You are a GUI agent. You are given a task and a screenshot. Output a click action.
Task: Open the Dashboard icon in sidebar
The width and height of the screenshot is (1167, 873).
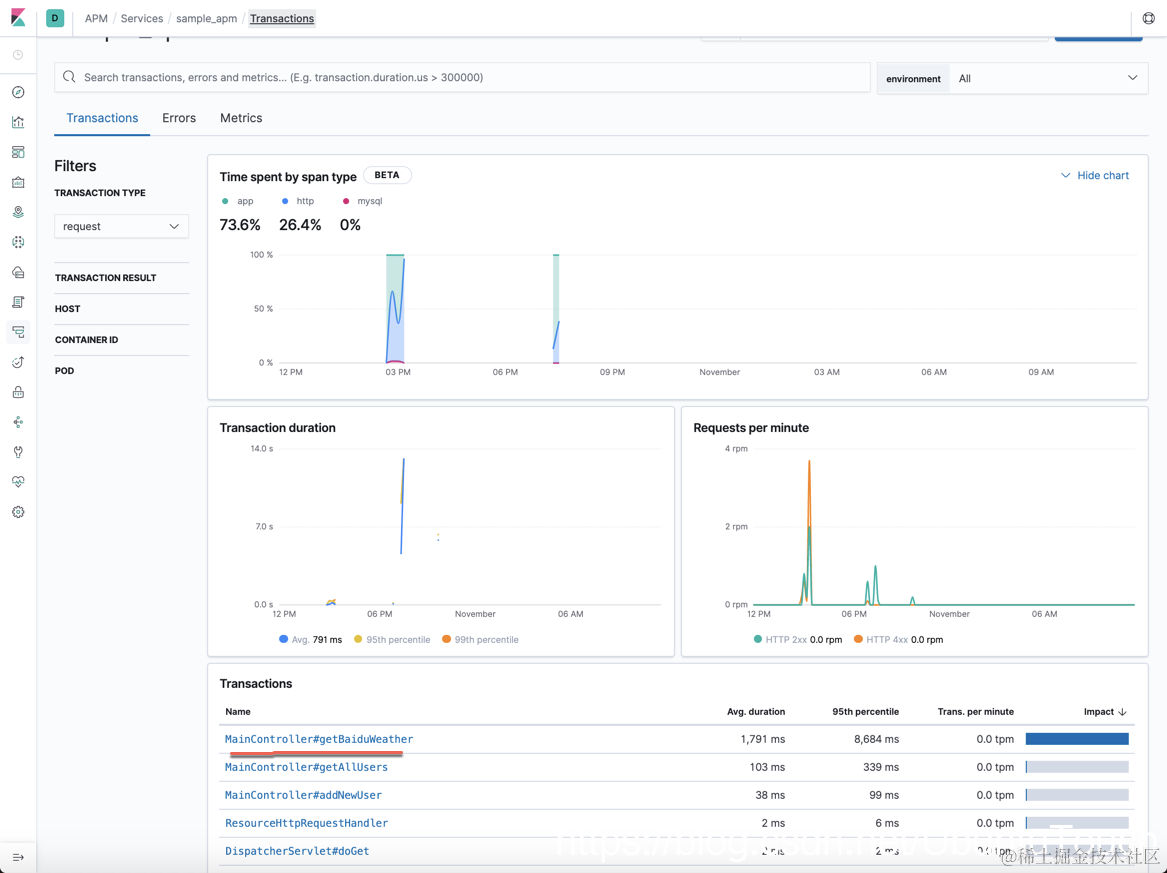coord(18,152)
